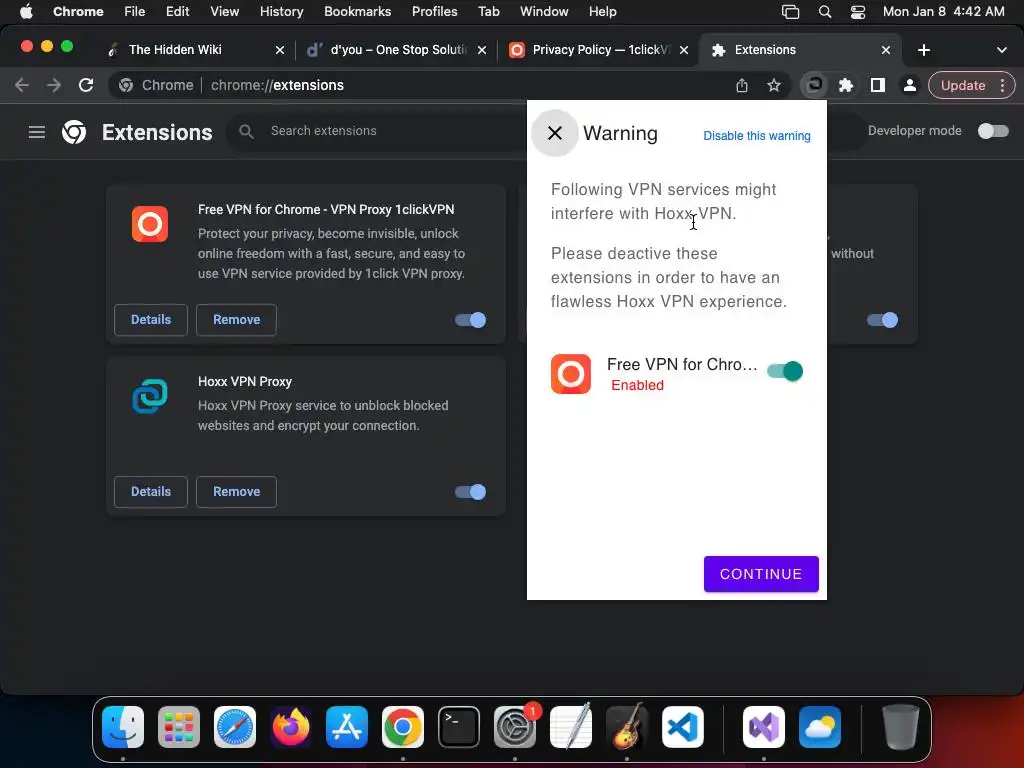Click the Hoxx VPN toolbar extension icon
The image size is (1024, 768).
click(814, 85)
